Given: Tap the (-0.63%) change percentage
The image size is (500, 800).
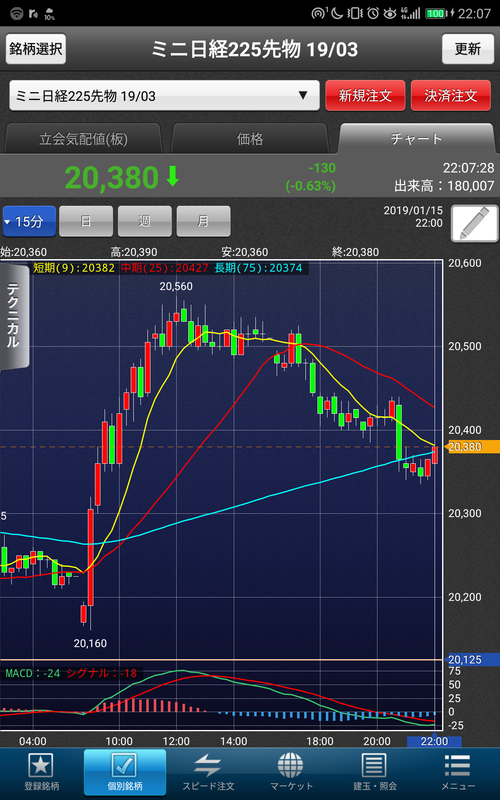Looking at the screenshot, I should point(311,186).
